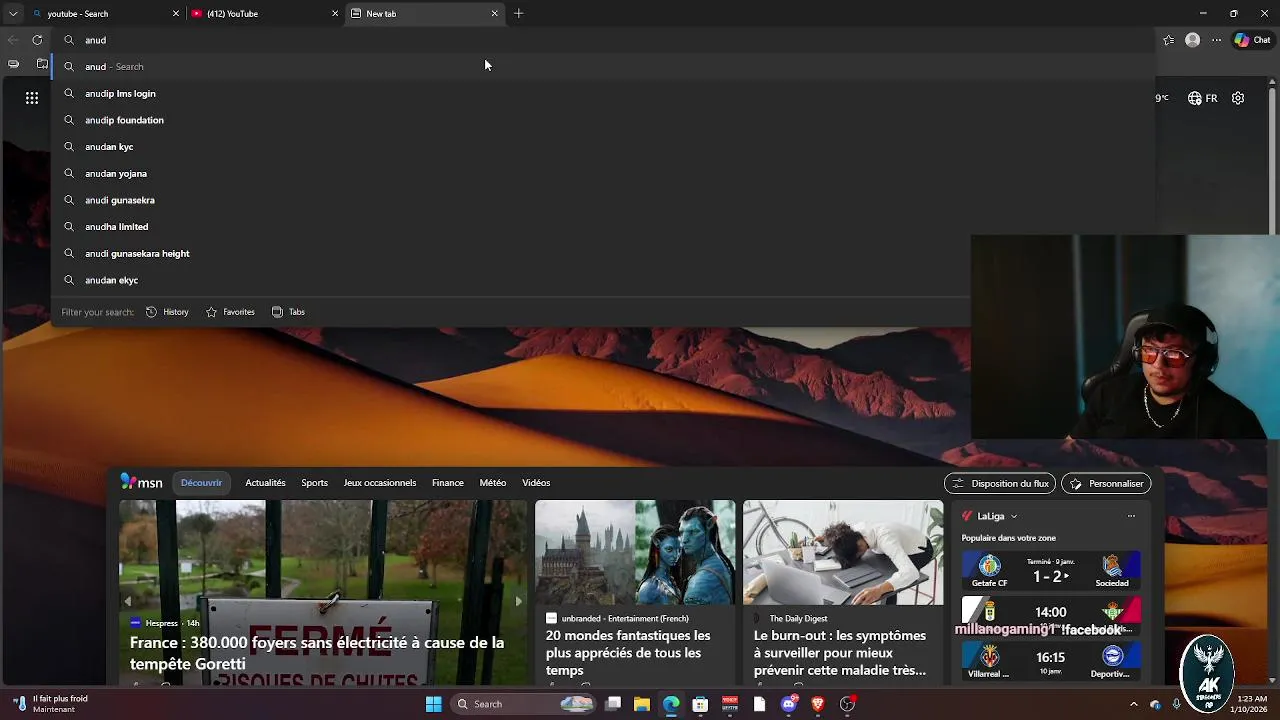Open LaLiga card more options ellipsis
The width and height of the screenshot is (1280, 720).
click(1131, 516)
